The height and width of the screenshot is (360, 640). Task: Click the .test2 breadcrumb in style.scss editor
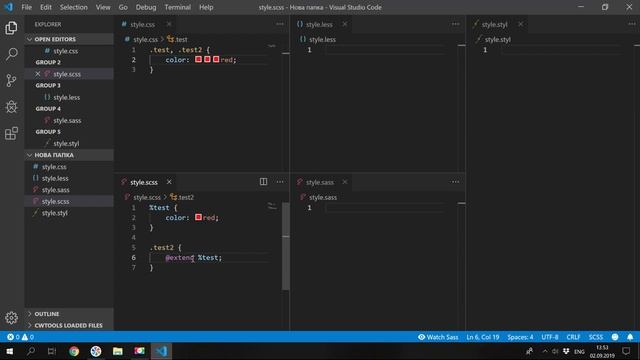pos(182,197)
